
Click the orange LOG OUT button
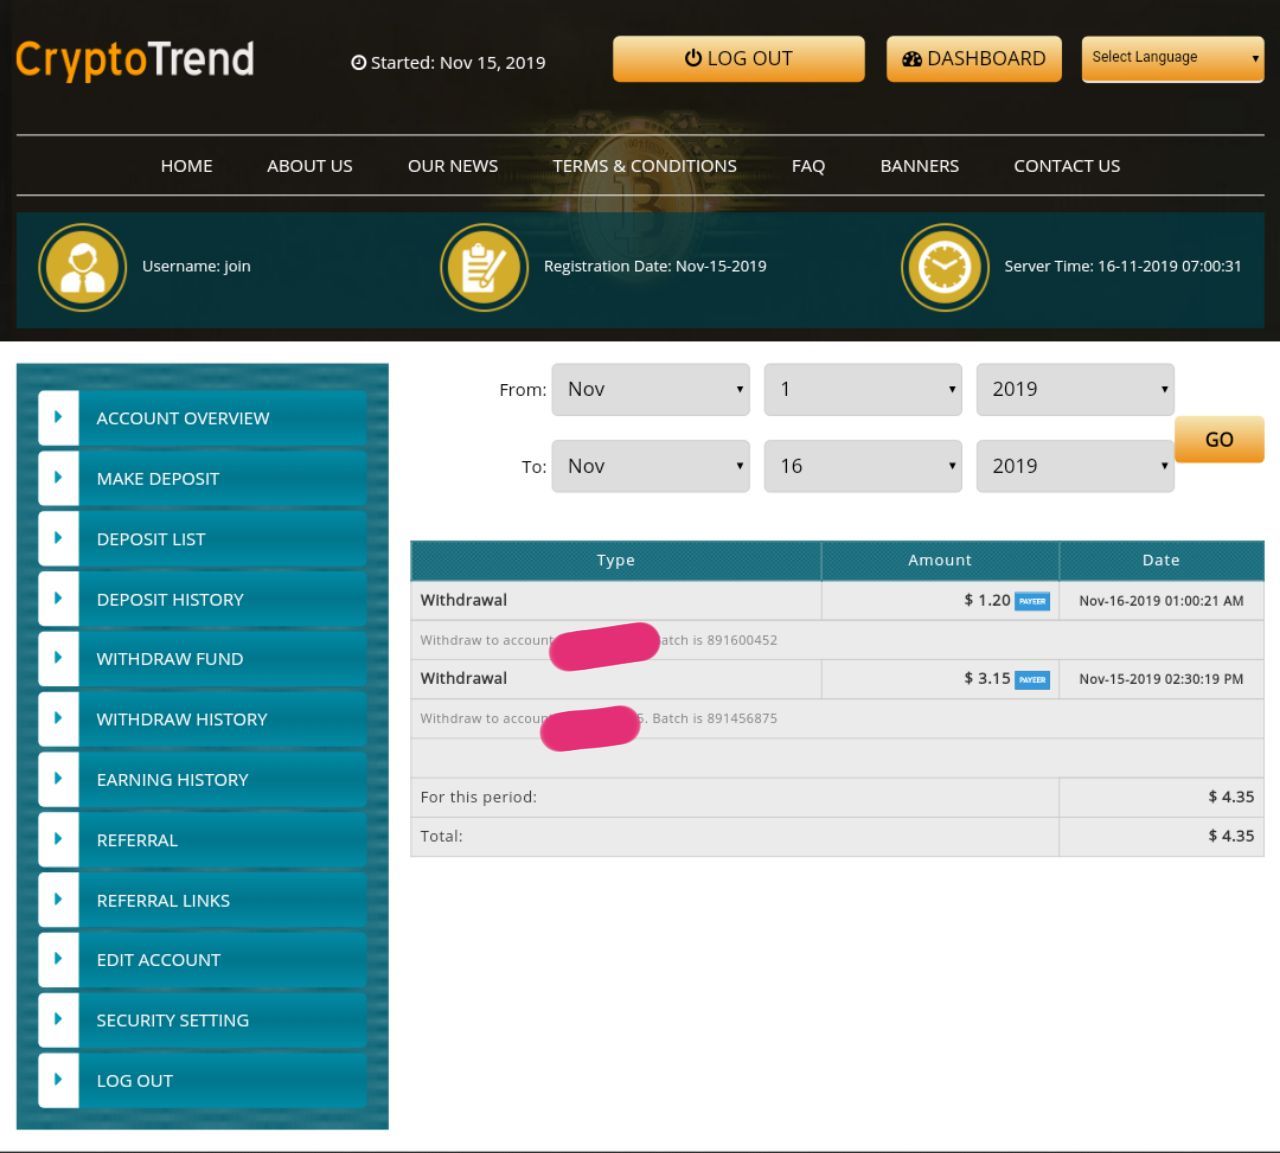click(x=739, y=59)
